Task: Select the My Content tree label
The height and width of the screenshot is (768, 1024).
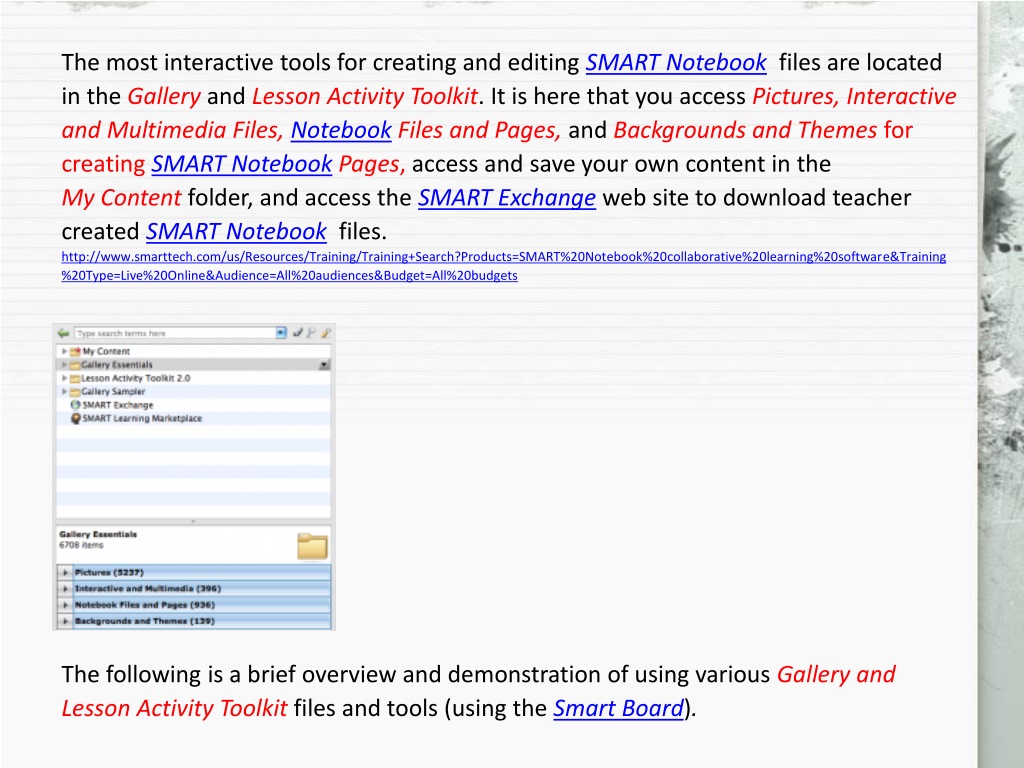Action: (x=106, y=351)
